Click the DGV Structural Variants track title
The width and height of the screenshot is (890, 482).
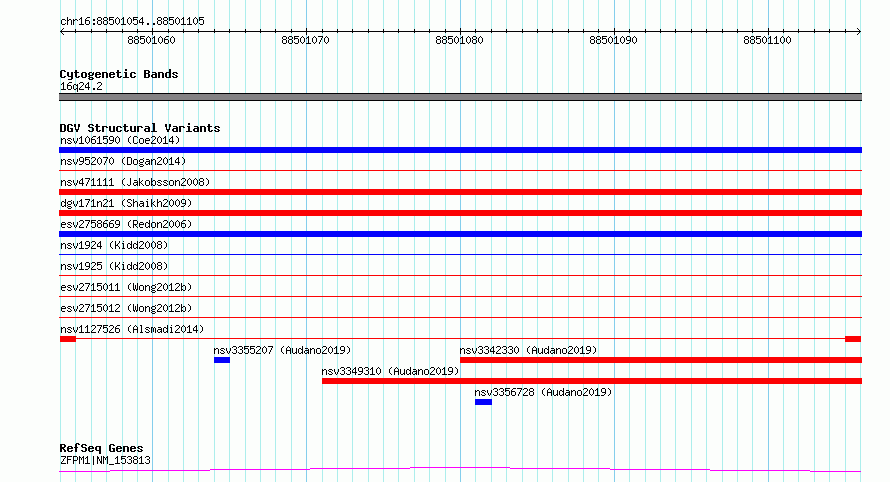click(x=140, y=128)
